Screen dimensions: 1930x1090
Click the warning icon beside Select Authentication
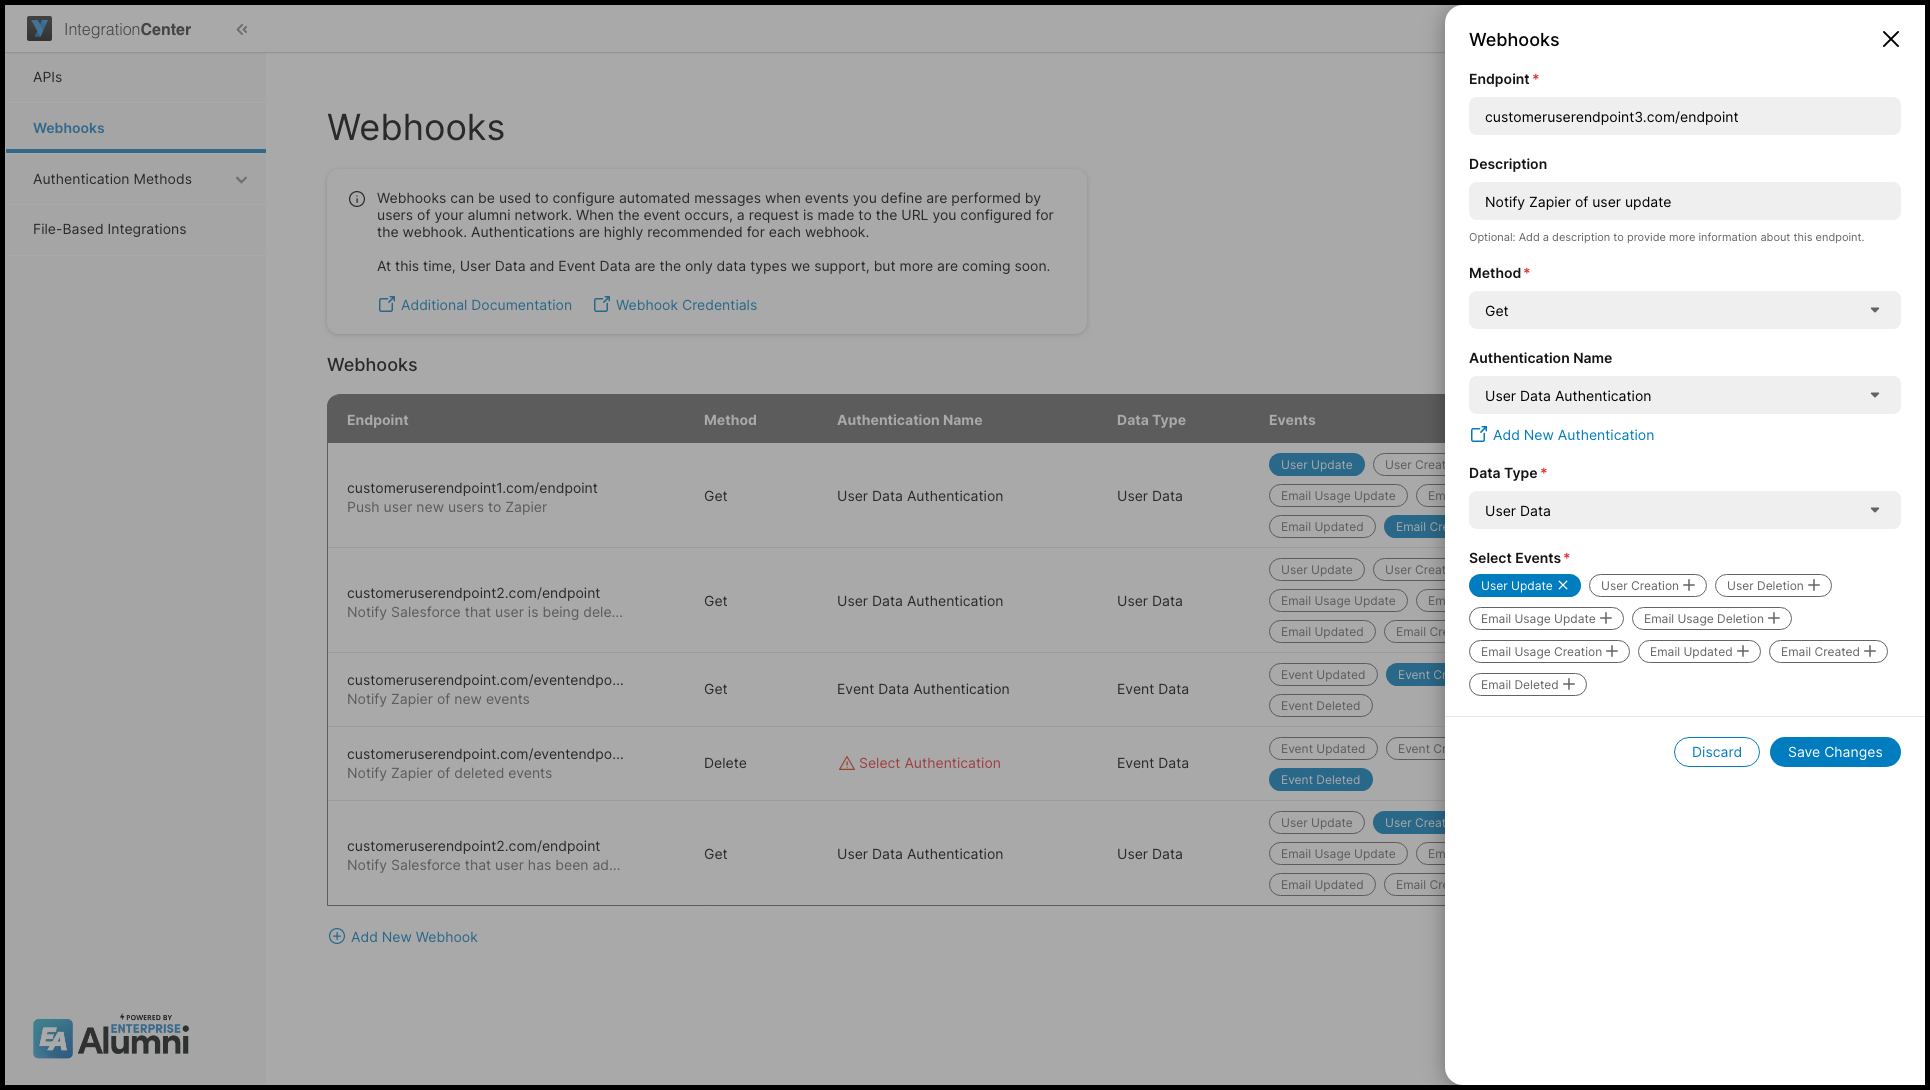[x=846, y=763]
